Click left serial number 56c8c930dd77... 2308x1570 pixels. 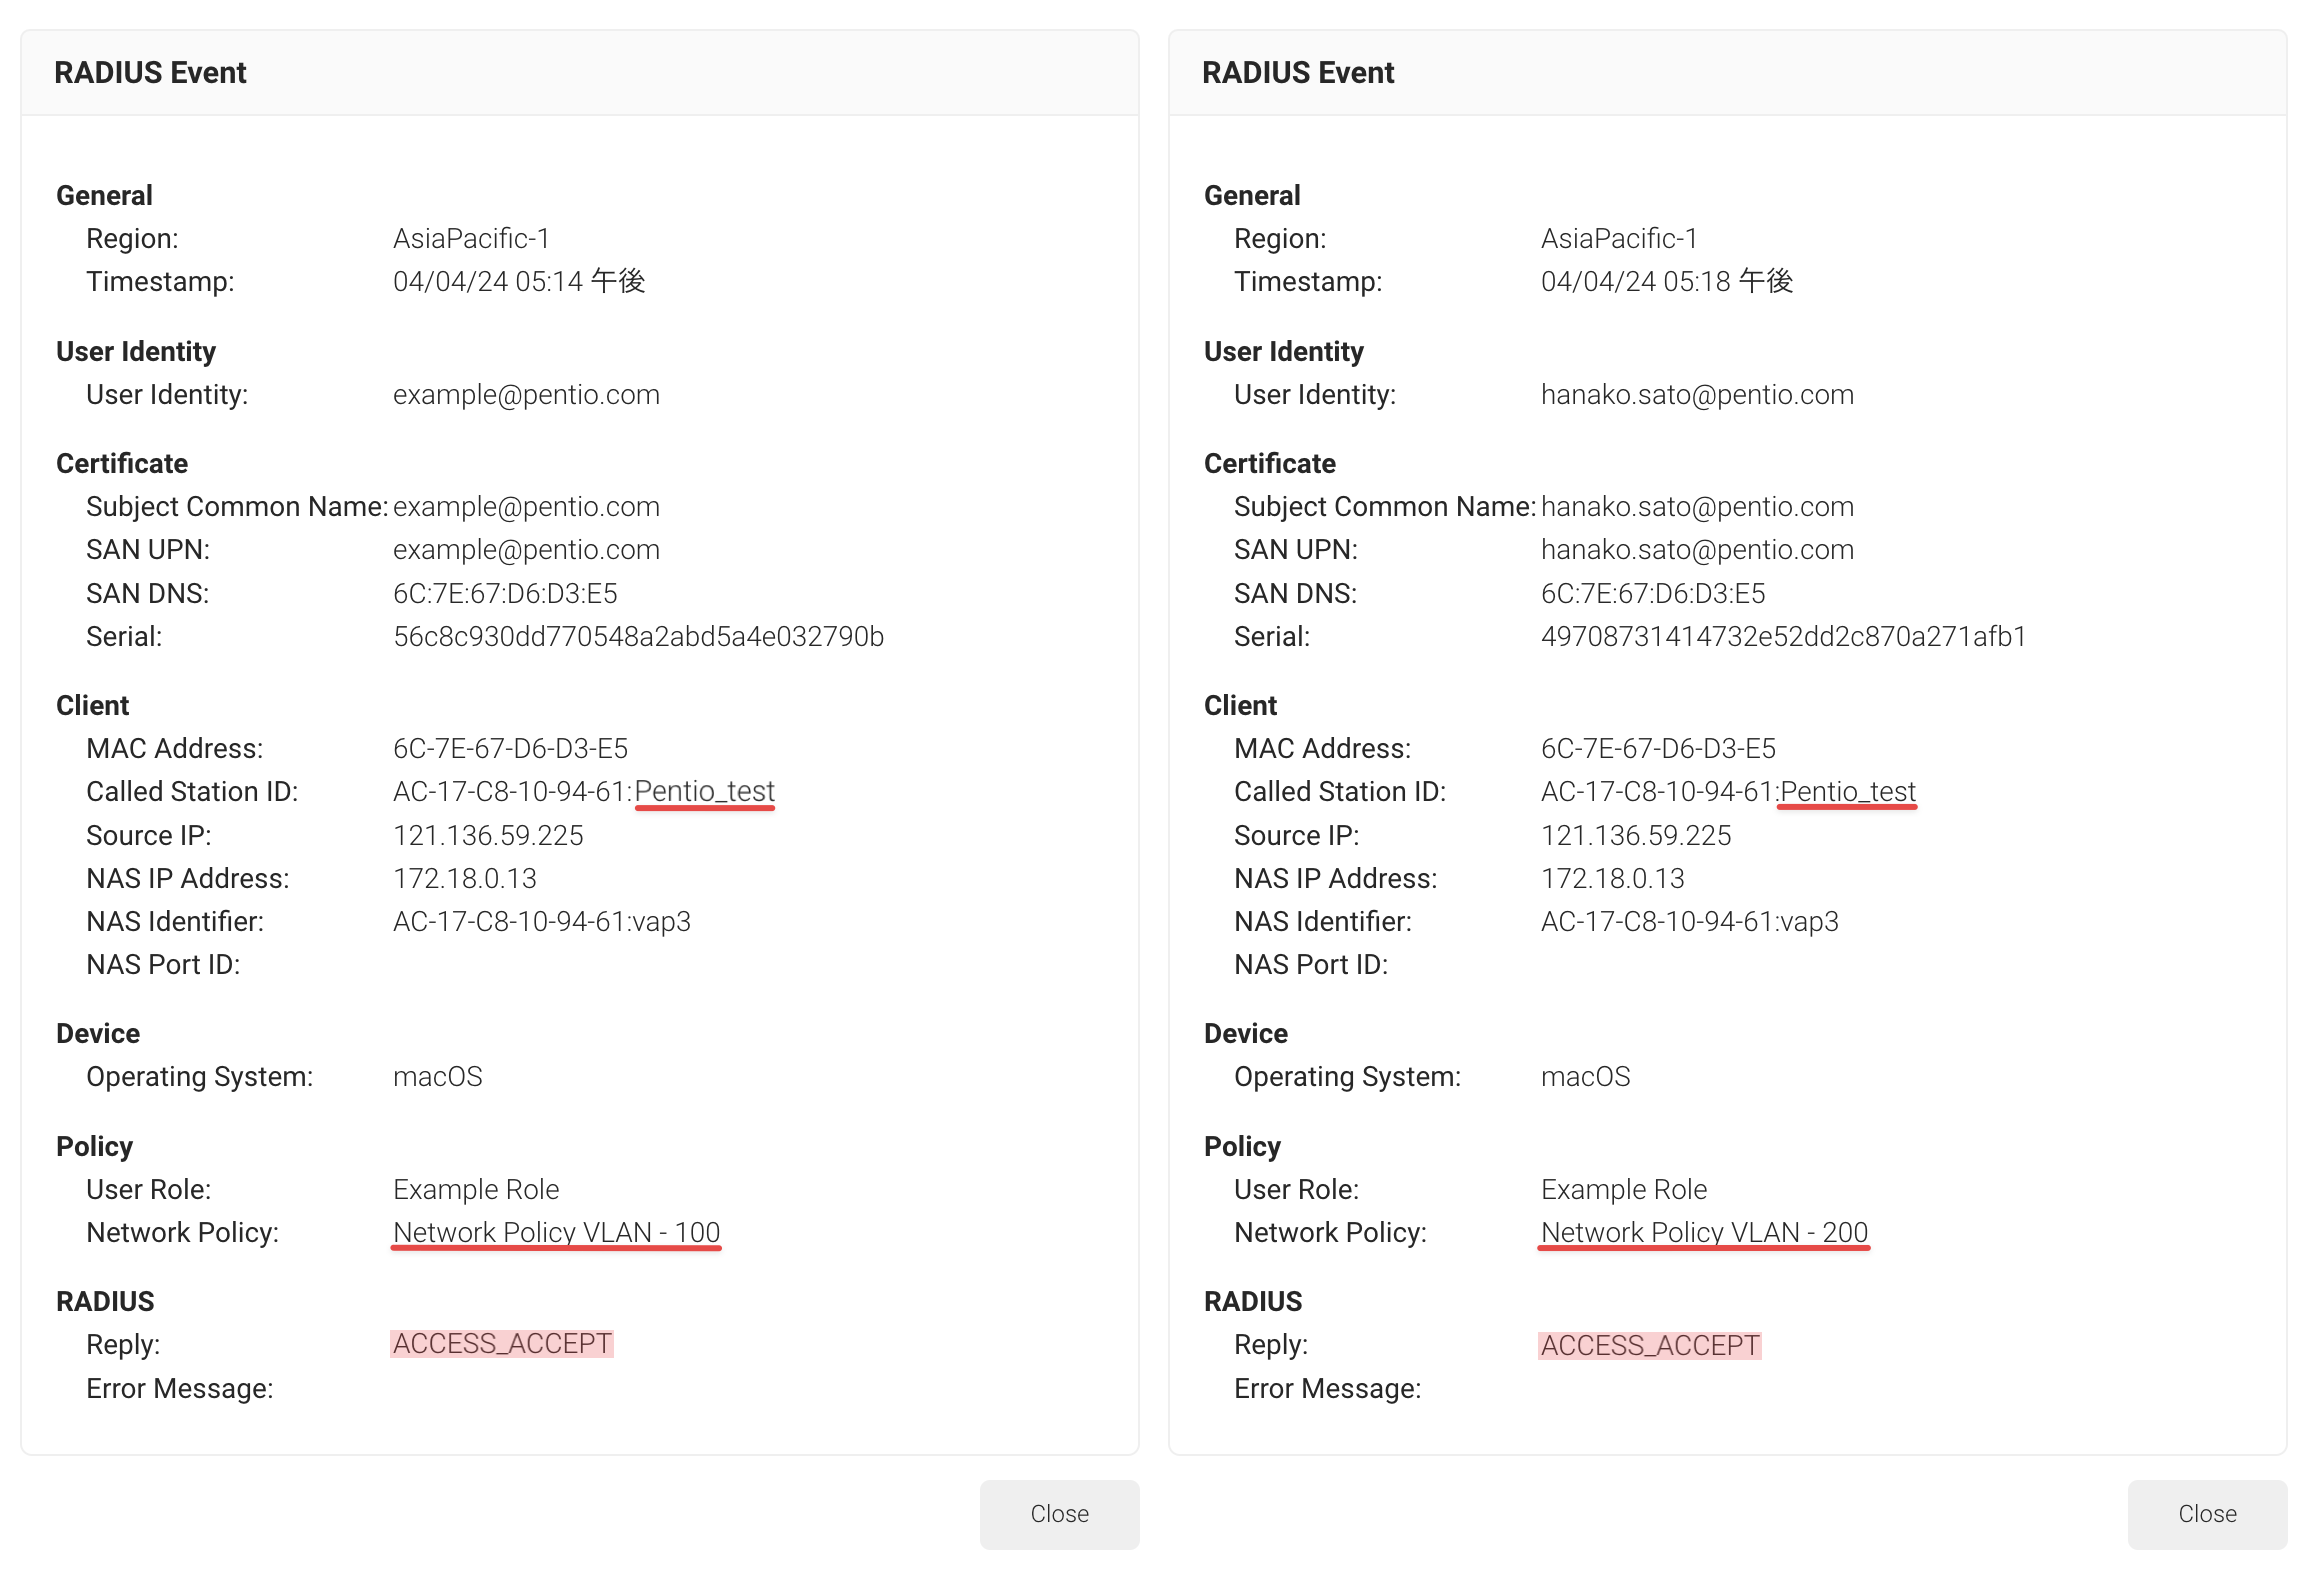pyautogui.click(x=638, y=637)
